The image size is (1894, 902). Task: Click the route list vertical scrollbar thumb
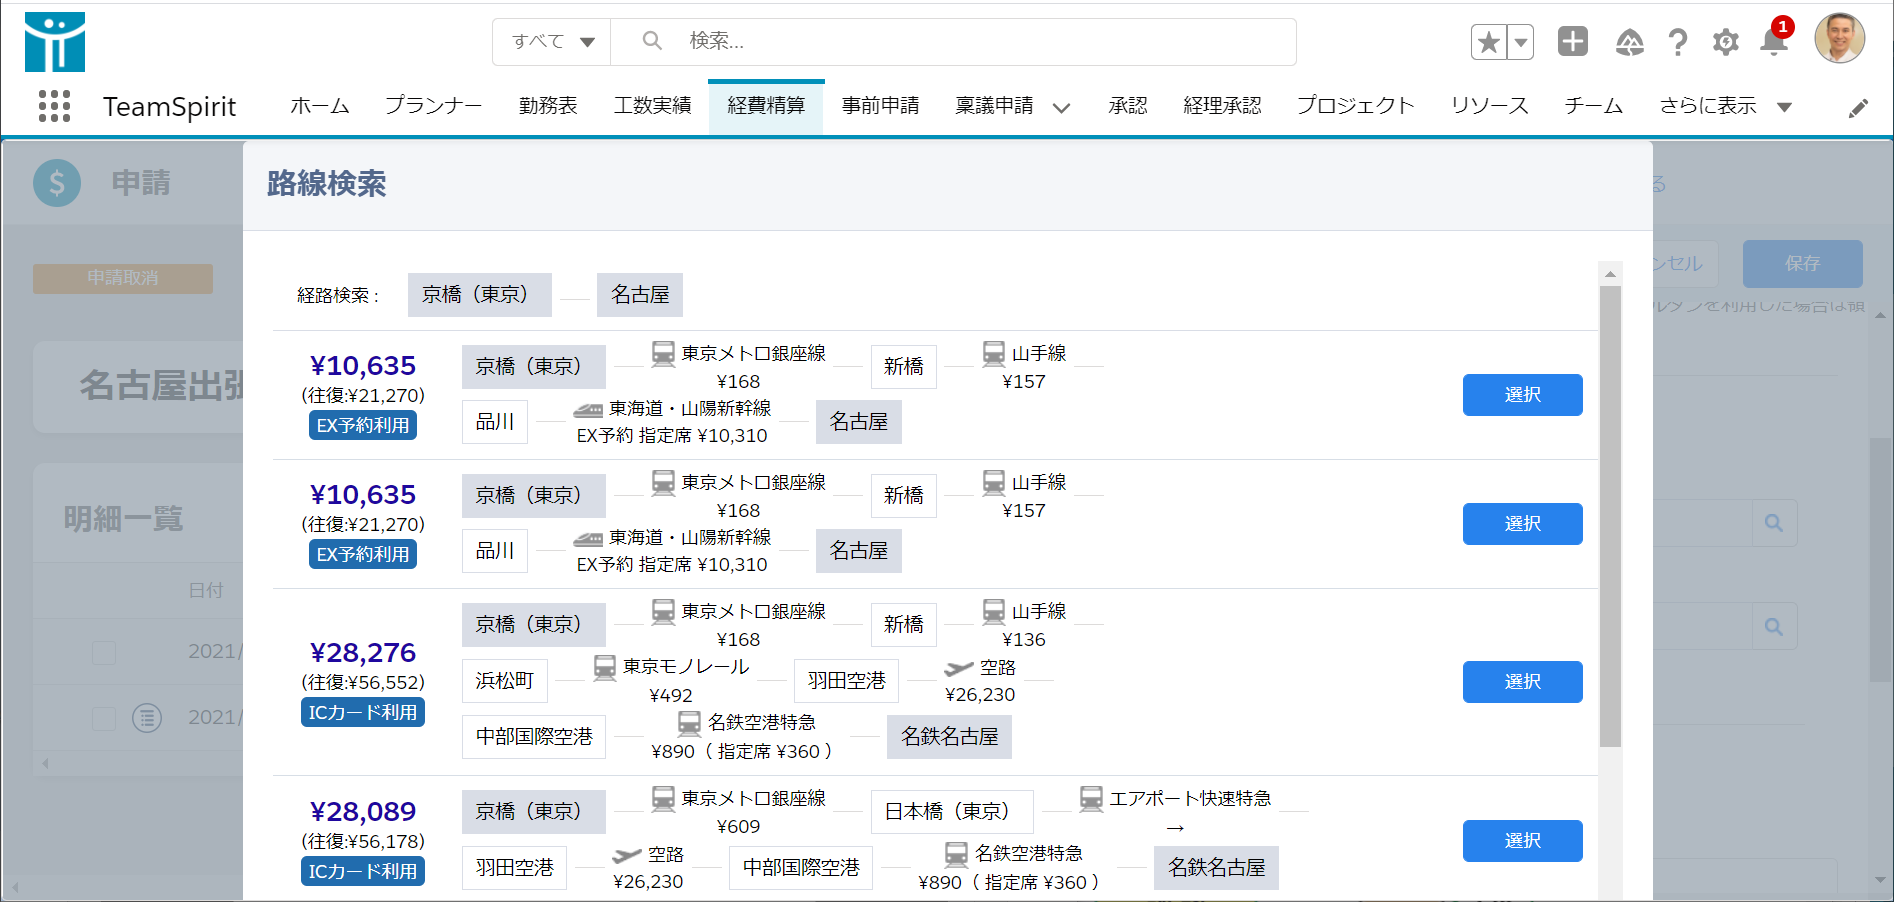coord(1610,517)
